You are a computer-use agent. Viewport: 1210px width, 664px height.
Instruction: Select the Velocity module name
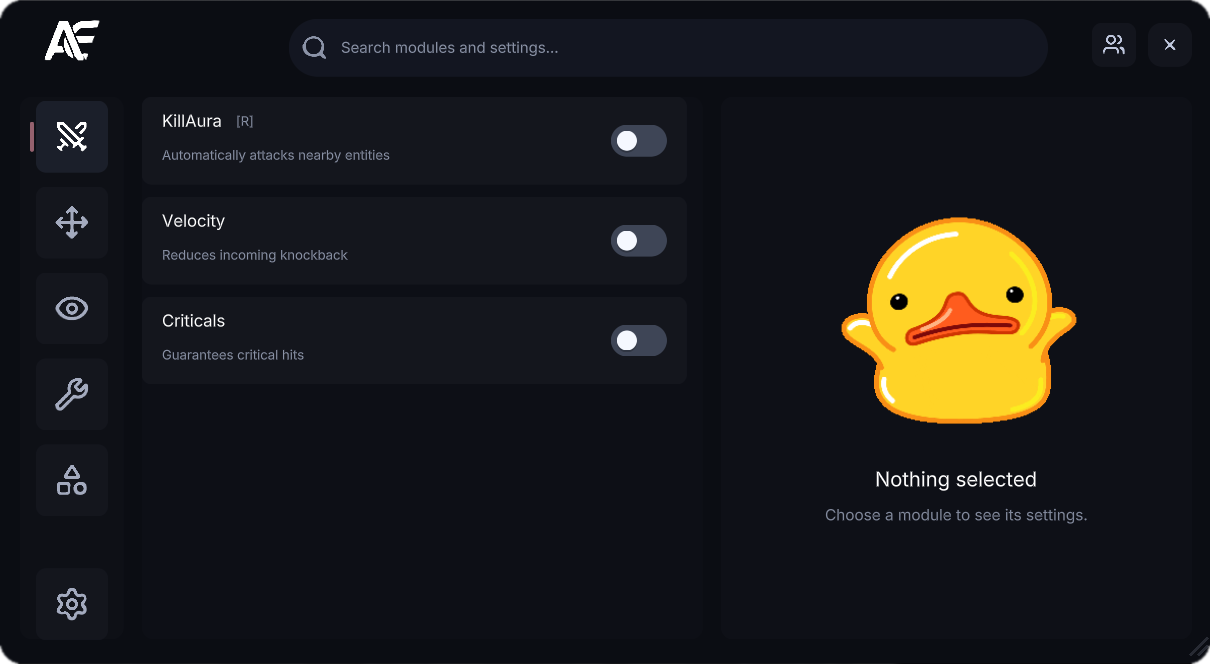193,221
